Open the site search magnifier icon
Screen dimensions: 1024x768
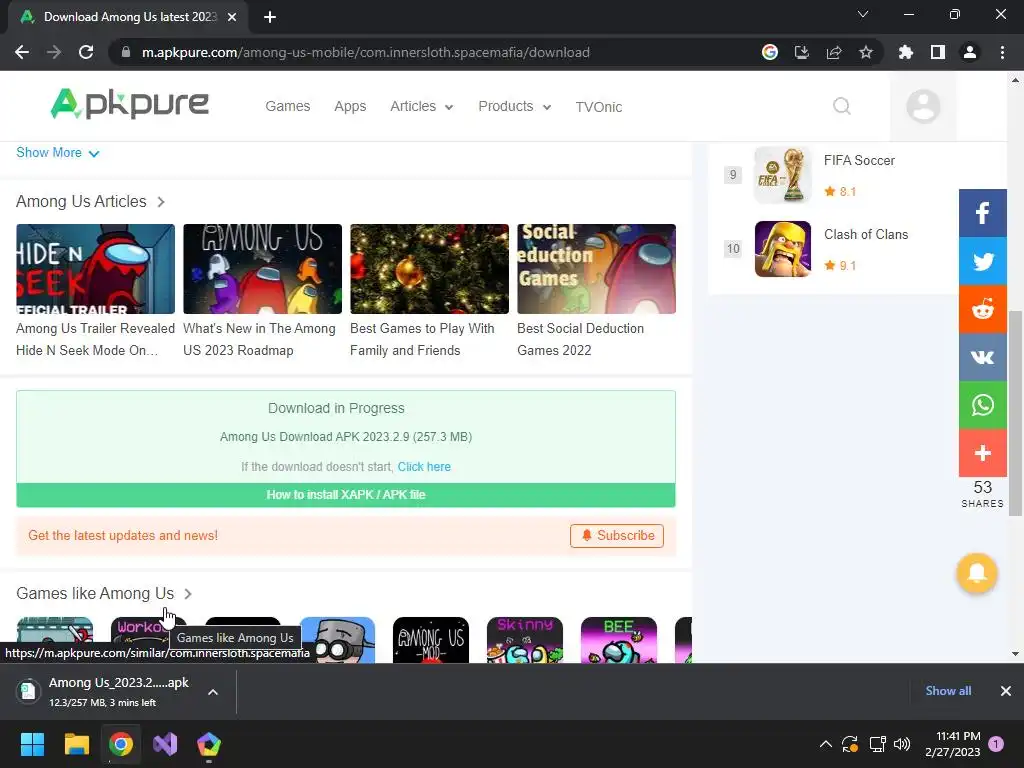click(x=842, y=106)
